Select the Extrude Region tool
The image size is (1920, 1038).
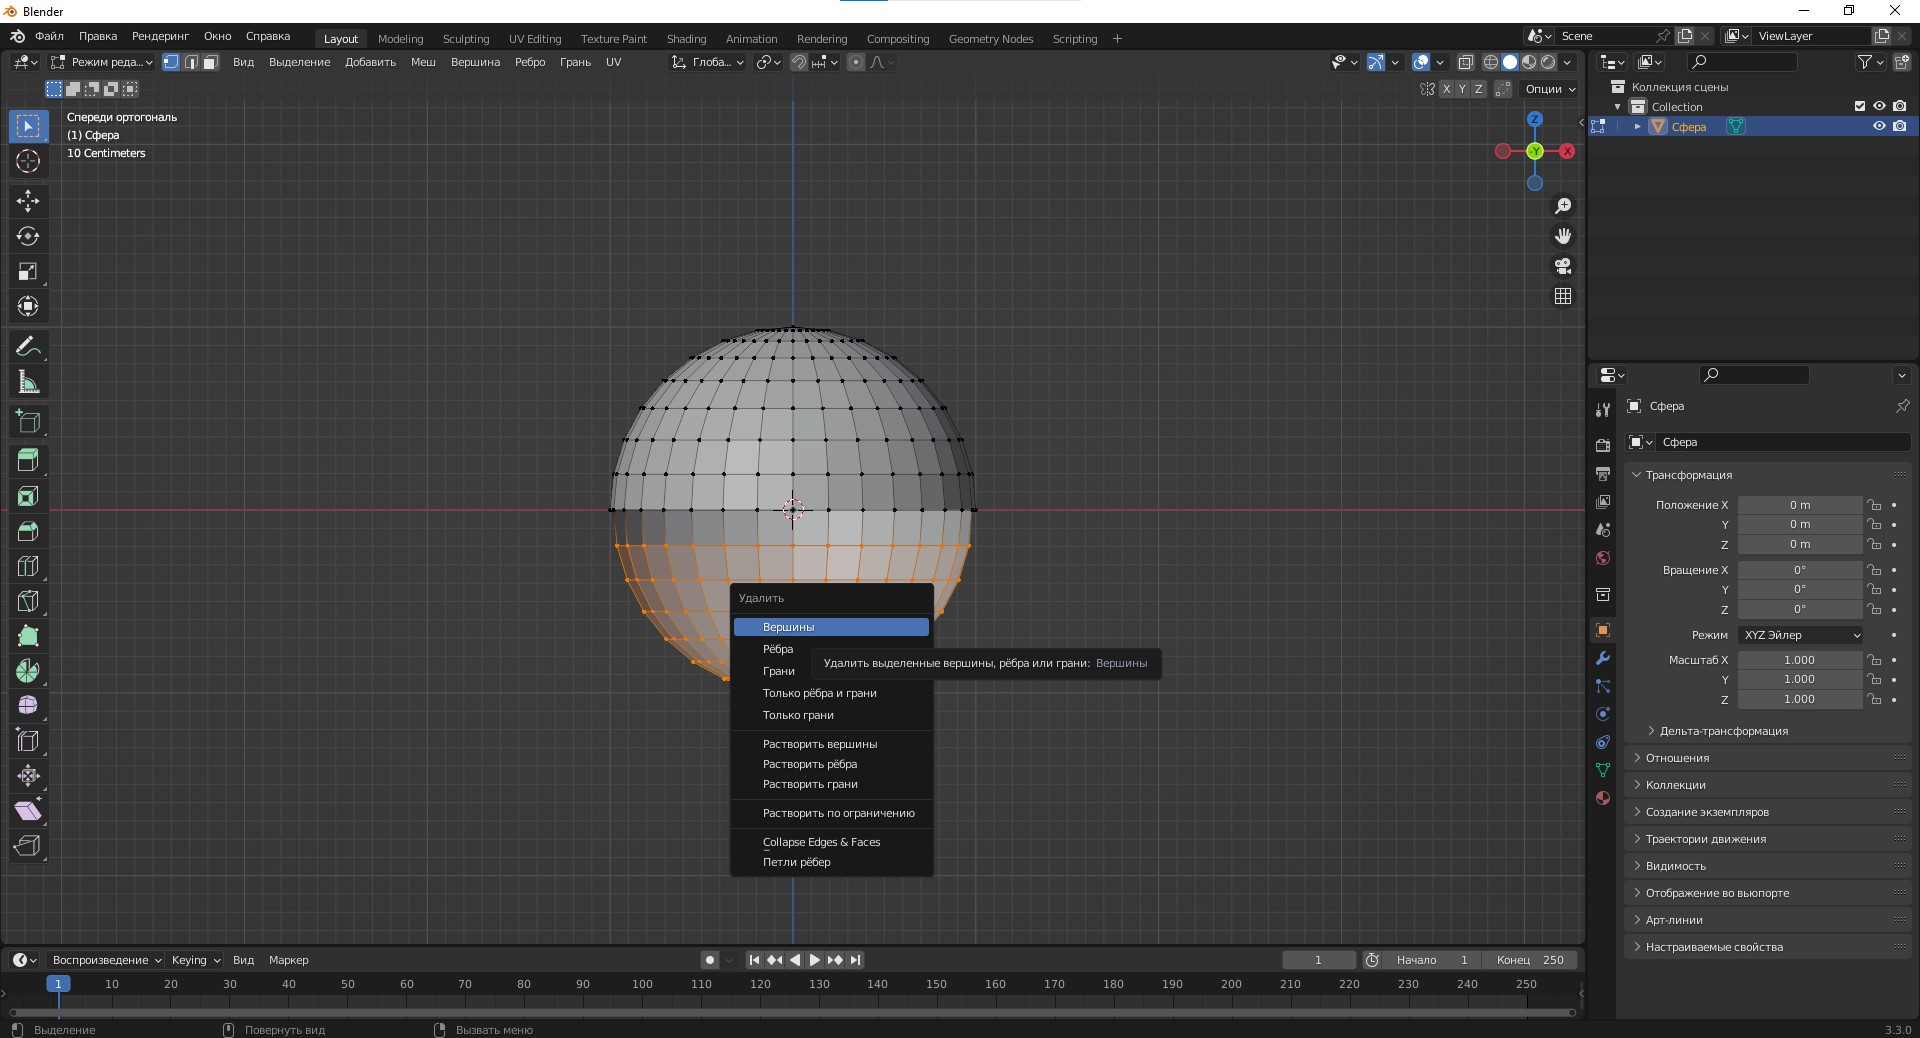(28, 461)
